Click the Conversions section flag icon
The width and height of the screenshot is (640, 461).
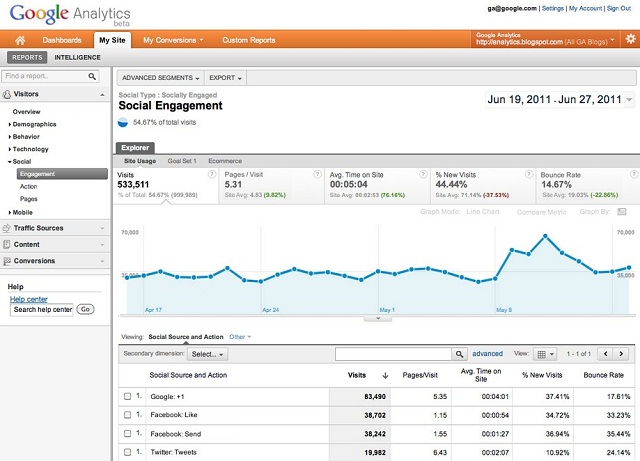click(6, 261)
